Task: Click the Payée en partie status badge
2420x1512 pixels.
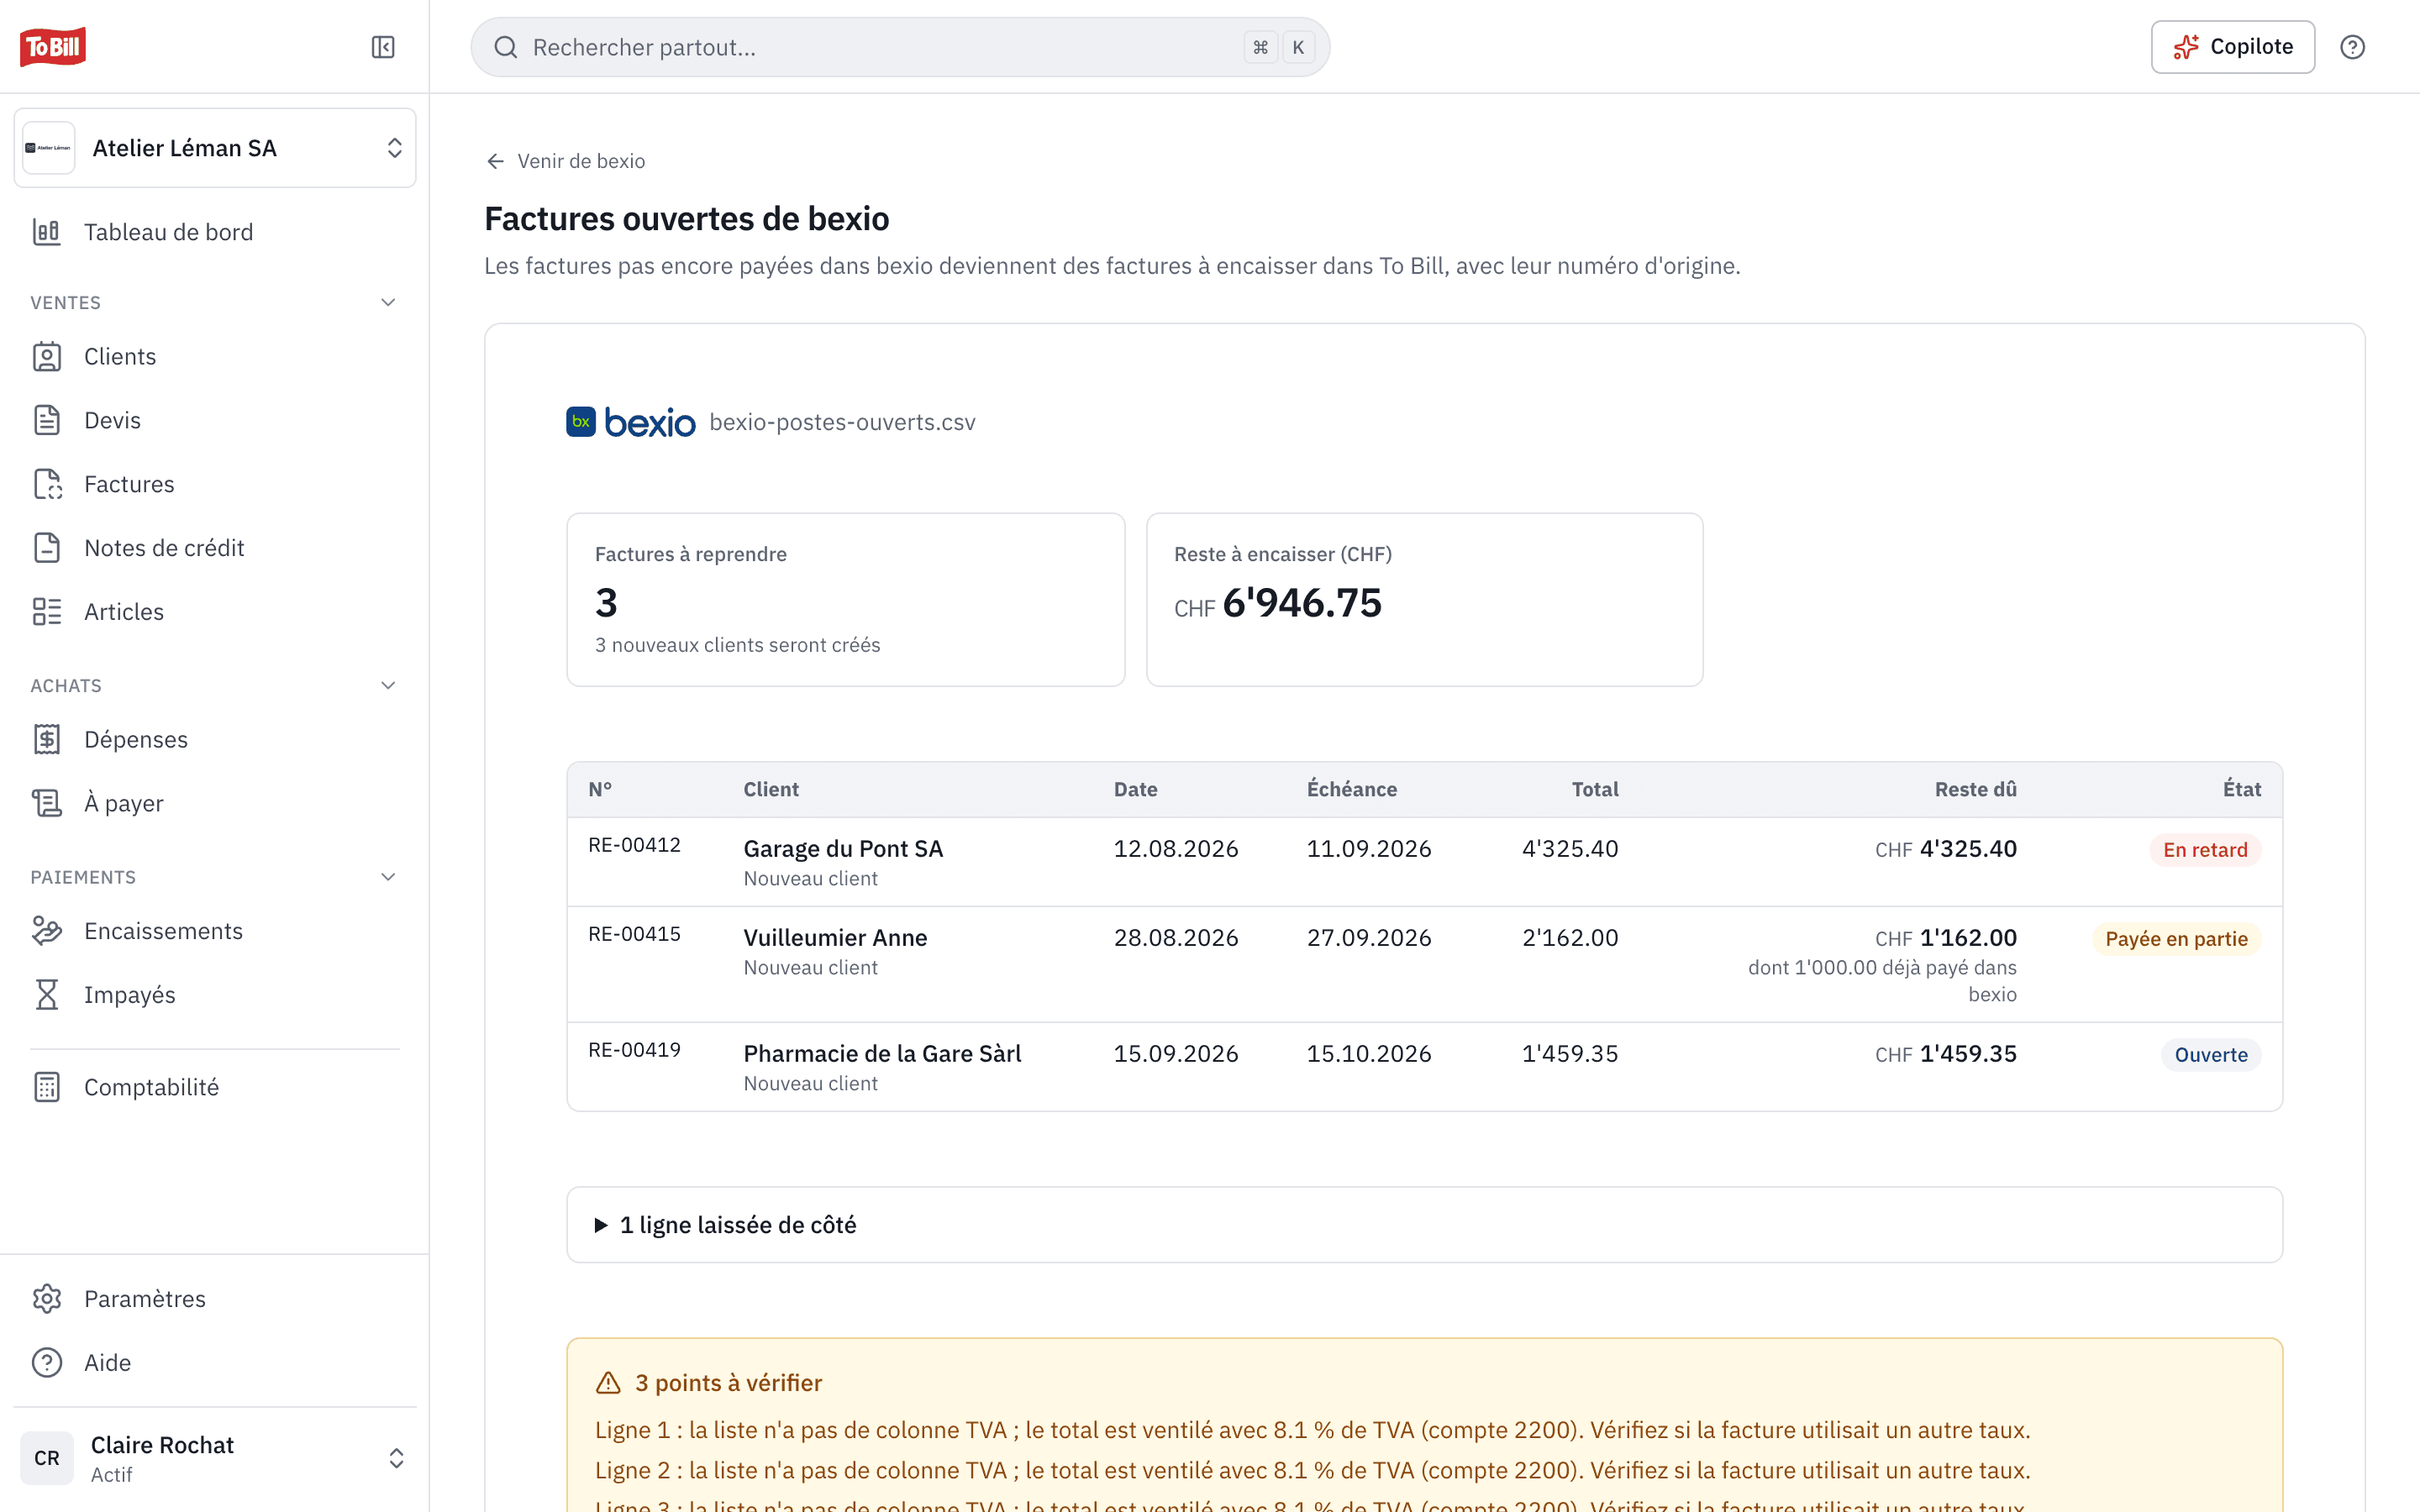Action: point(2176,939)
